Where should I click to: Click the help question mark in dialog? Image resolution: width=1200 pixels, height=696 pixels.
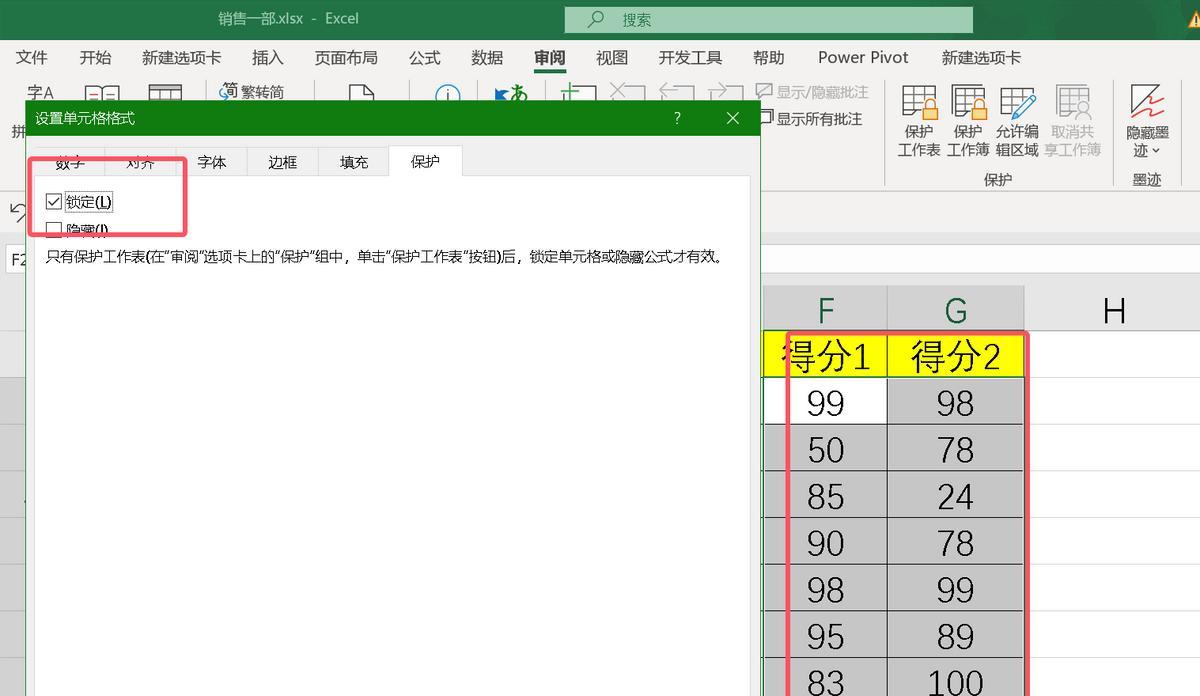click(x=677, y=118)
